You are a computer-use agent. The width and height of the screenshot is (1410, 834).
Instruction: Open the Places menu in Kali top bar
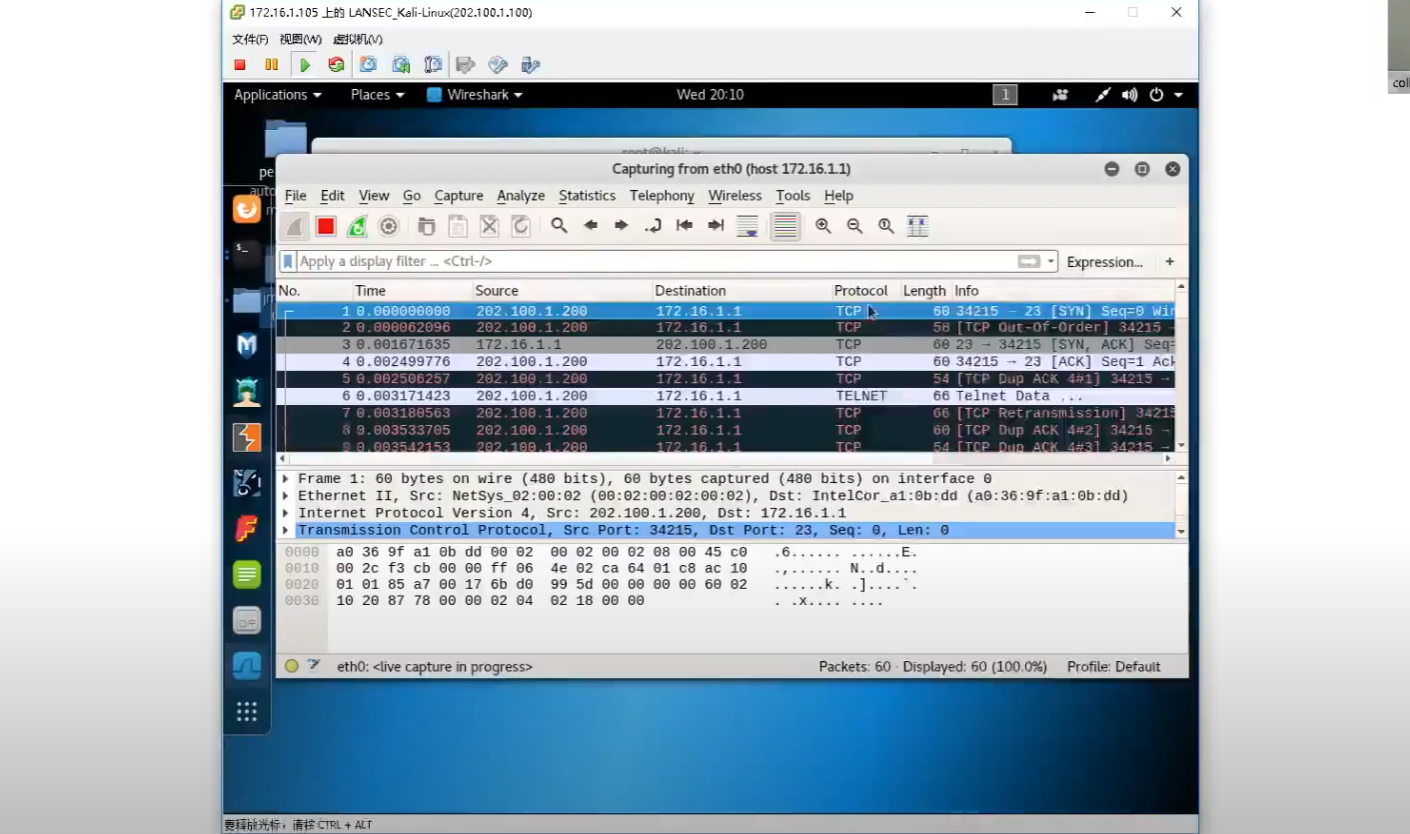[377, 95]
